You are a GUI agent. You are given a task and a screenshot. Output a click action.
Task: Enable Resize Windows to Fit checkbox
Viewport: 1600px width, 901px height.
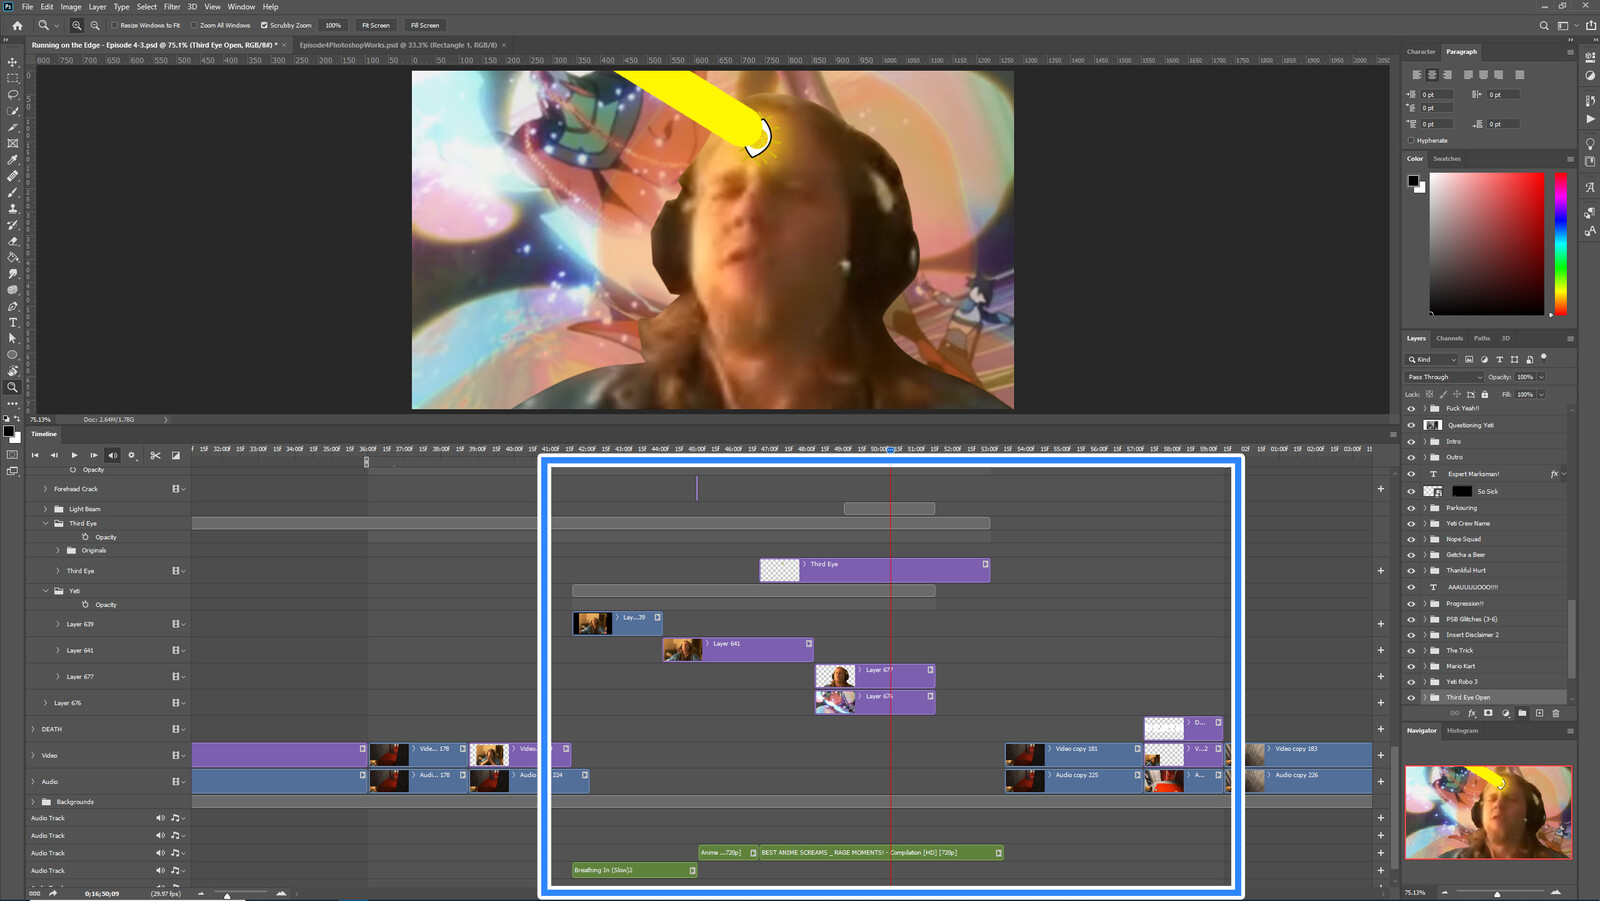[x=114, y=25]
